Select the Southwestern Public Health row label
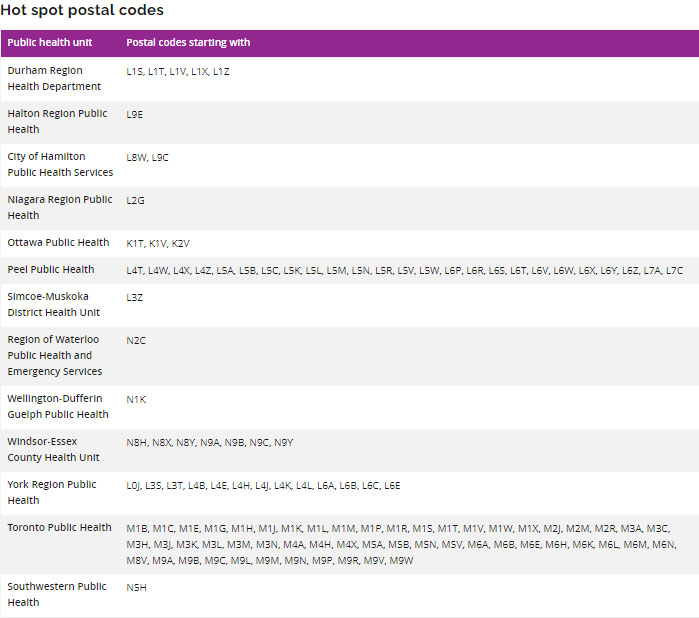The height and width of the screenshot is (618, 699). pyautogui.click(x=57, y=595)
